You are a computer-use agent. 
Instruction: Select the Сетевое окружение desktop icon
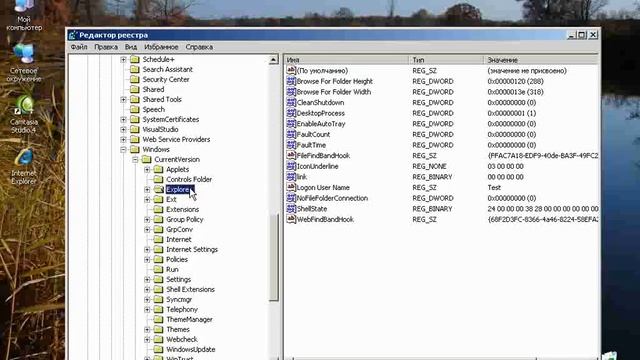[24, 62]
